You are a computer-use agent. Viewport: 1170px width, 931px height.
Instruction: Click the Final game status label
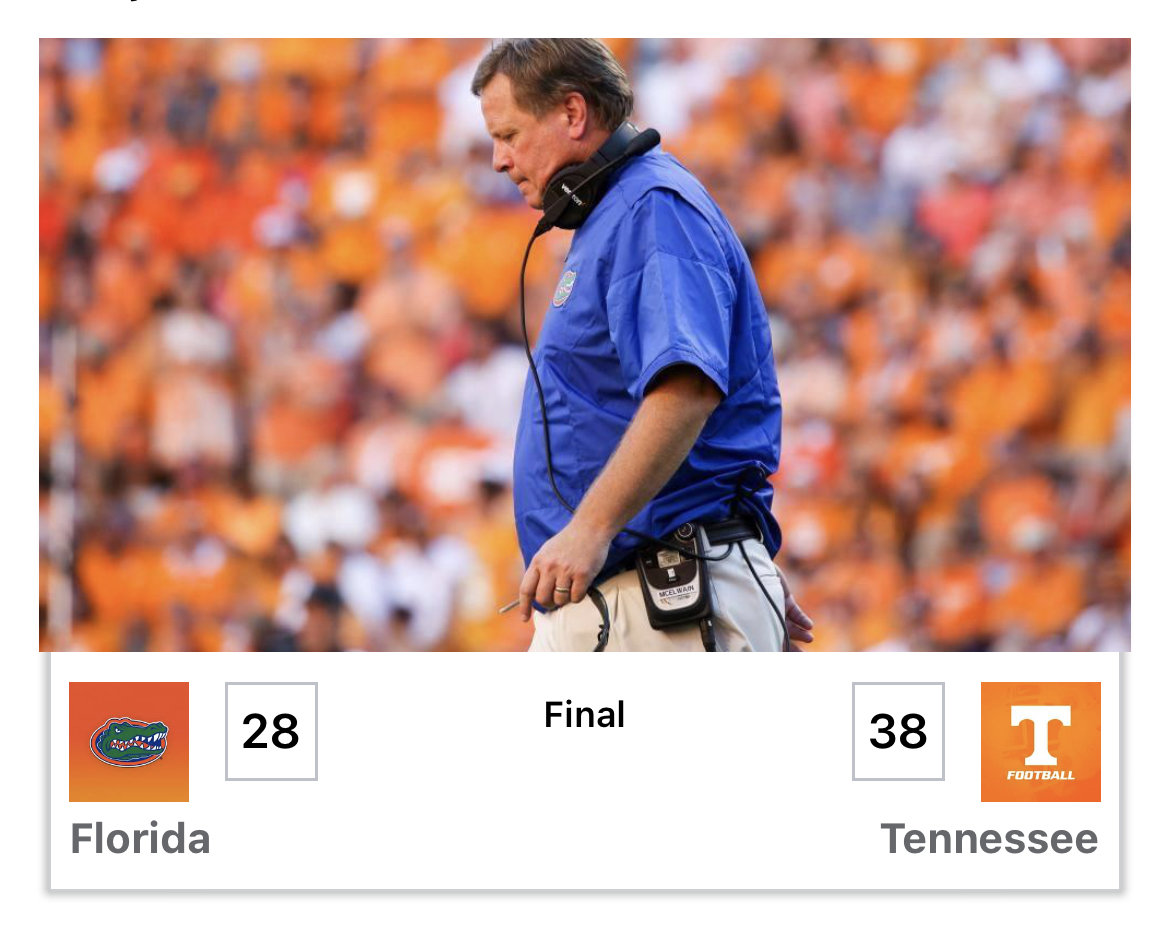[584, 715]
